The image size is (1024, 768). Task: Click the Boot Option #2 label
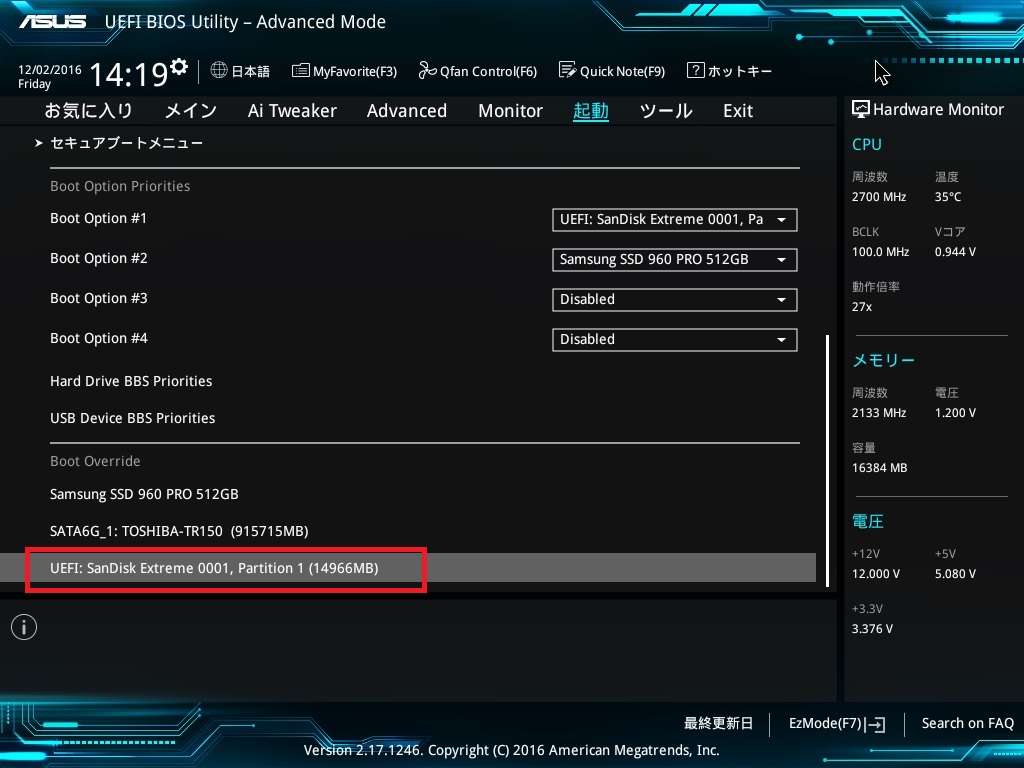point(99,258)
